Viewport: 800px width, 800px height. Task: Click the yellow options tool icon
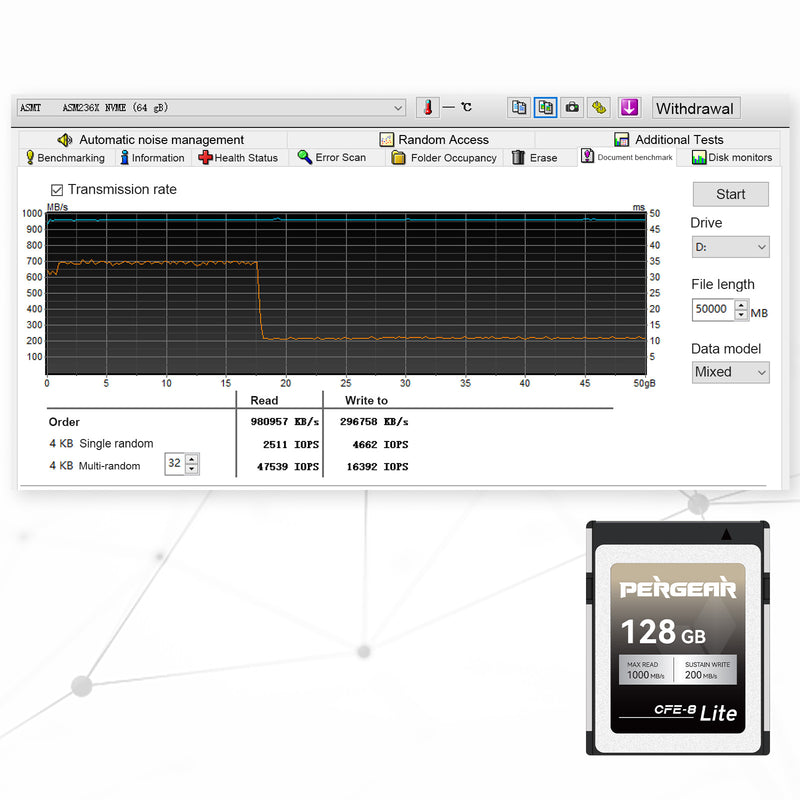599,108
